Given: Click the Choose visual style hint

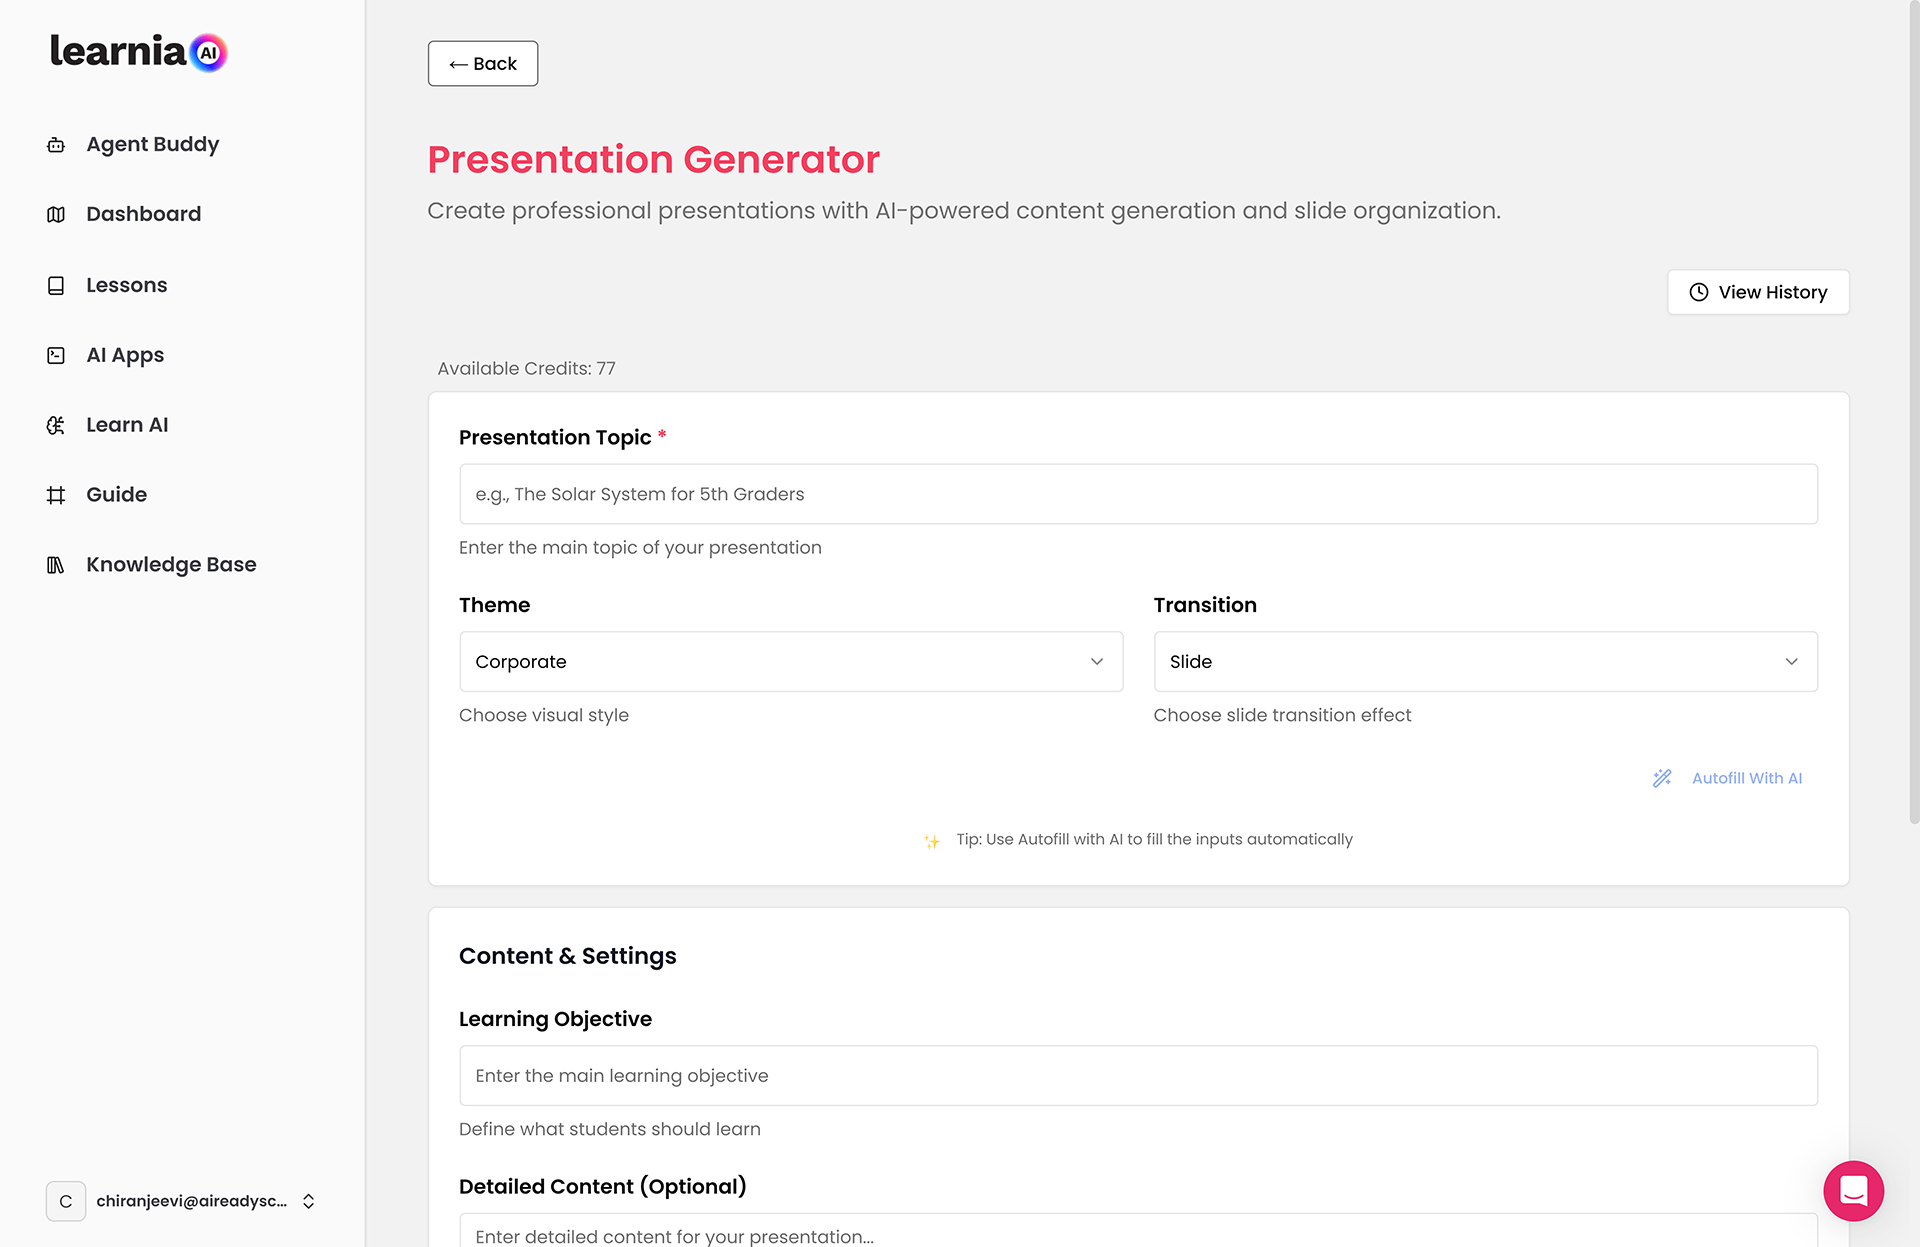Looking at the screenshot, I should click(x=543, y=715).
